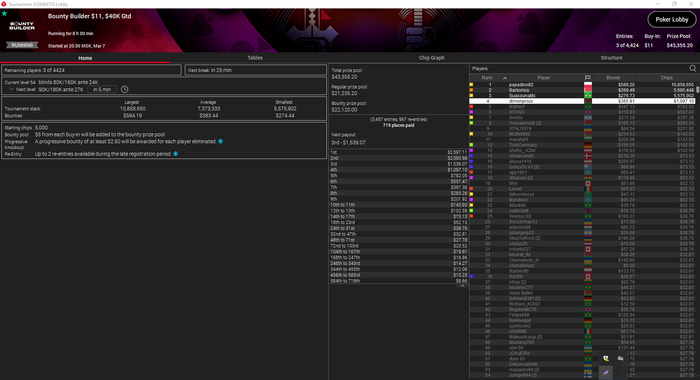Sort by the Chips column header

click(667, 78)
